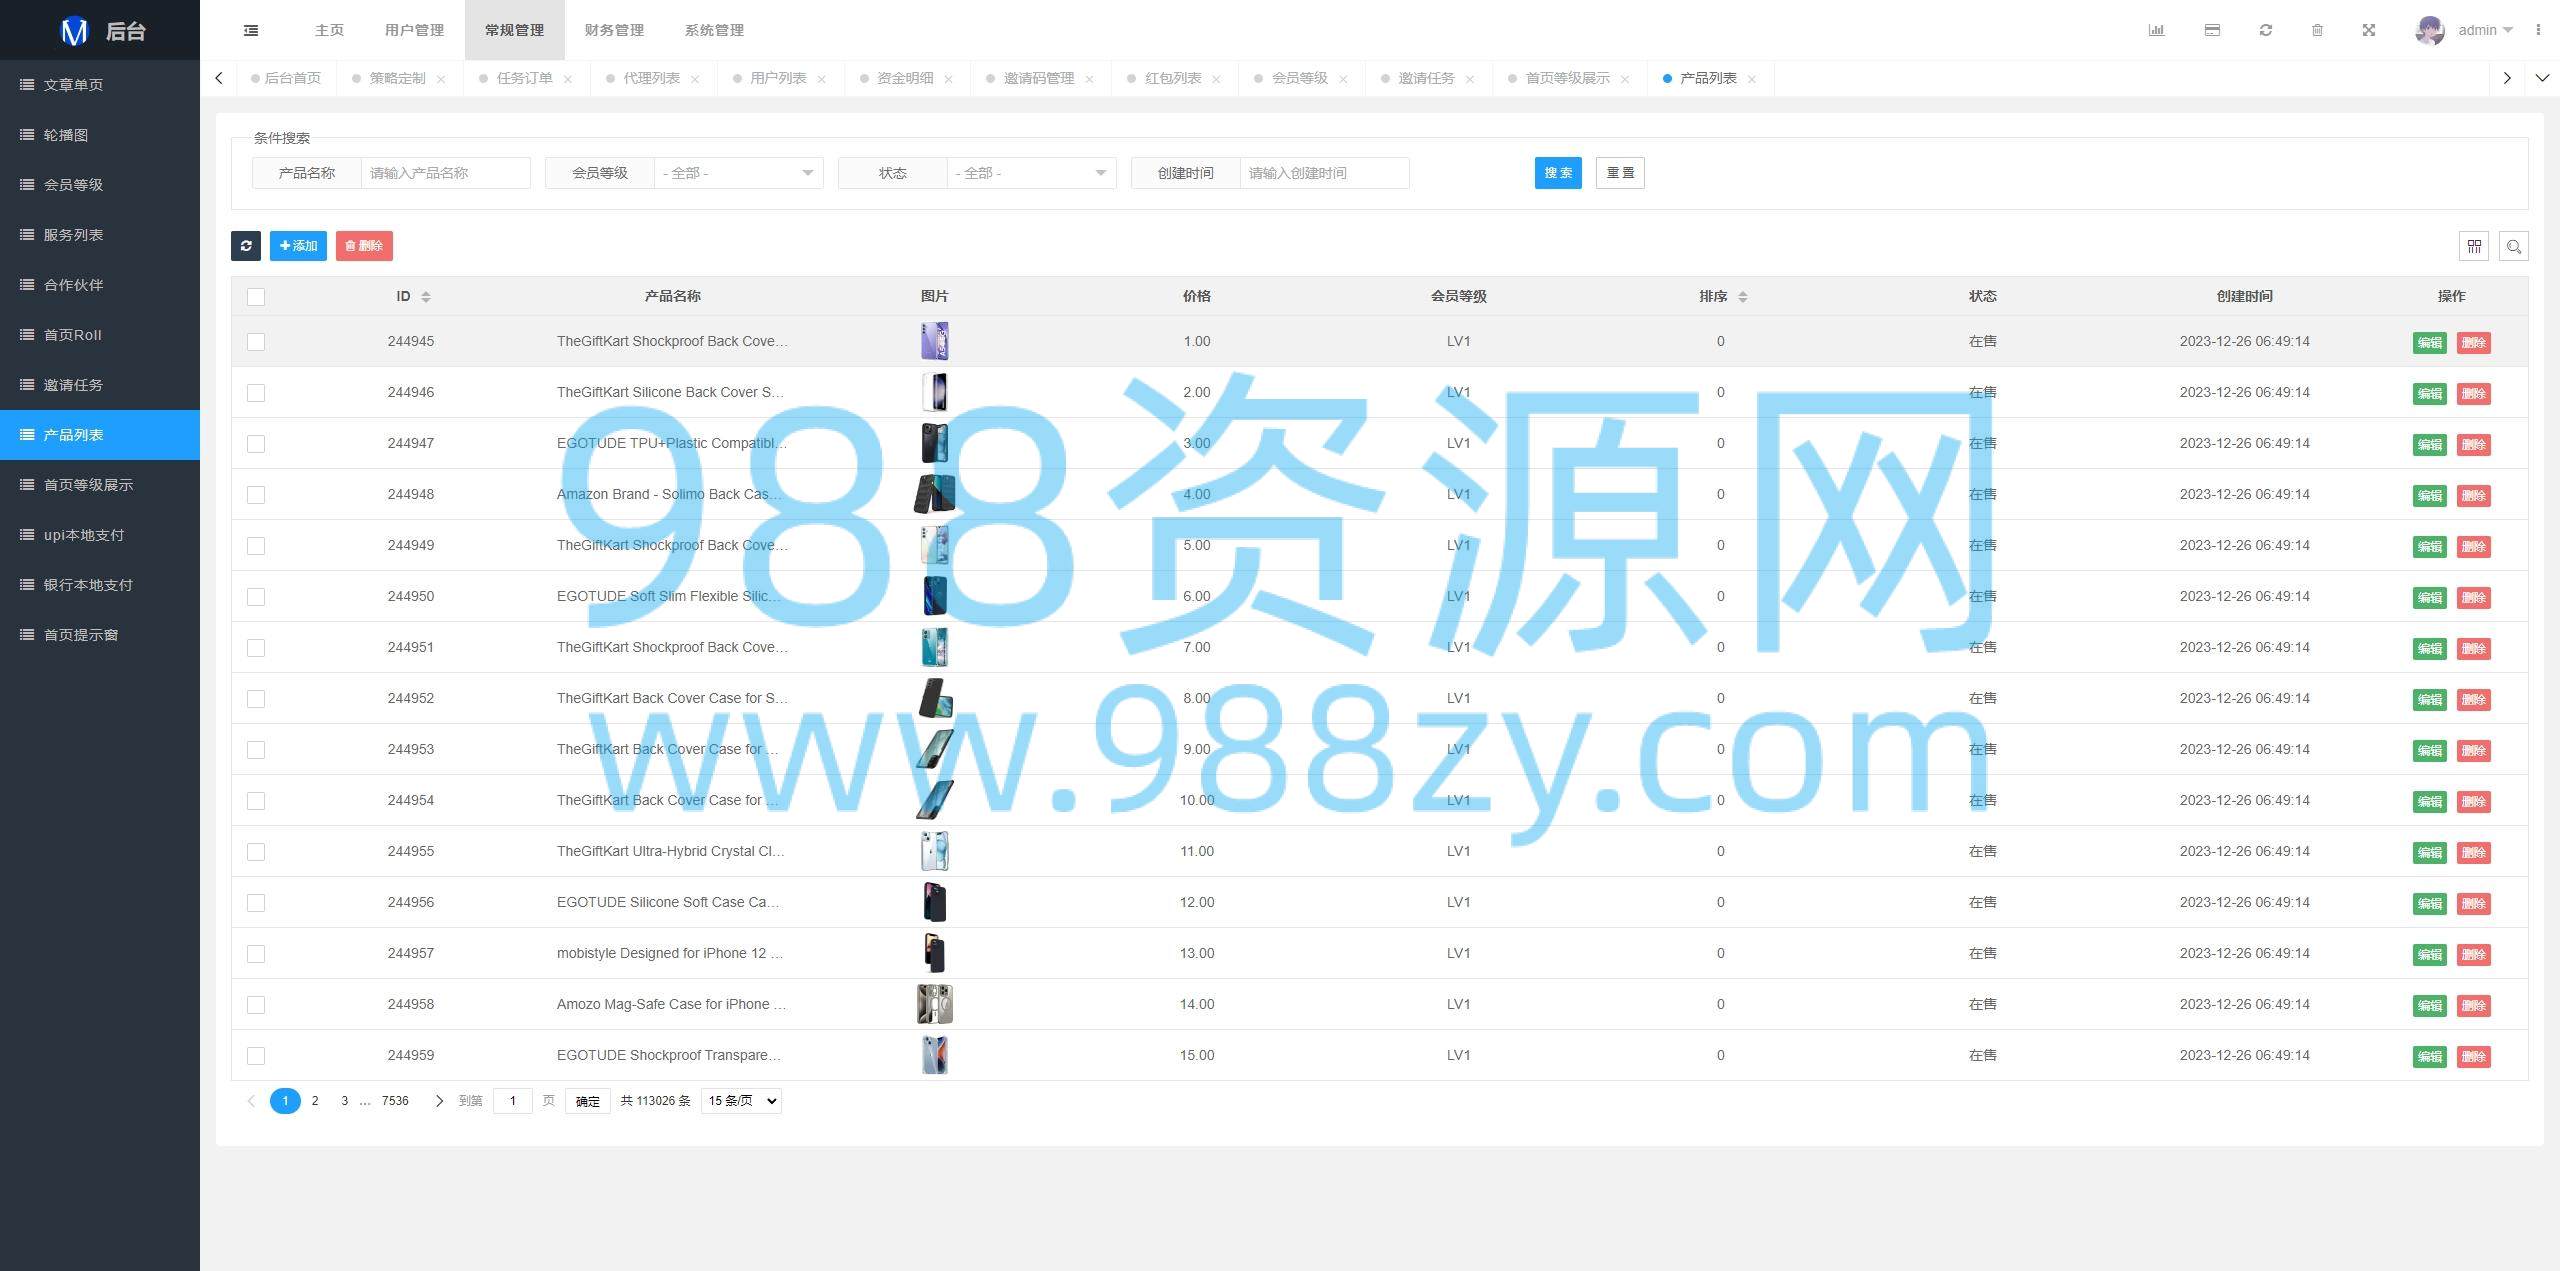Tick the checkbox for row 244958
The height and width of the screenshot is (1271, 2560).
click(x=256, y=1005)
